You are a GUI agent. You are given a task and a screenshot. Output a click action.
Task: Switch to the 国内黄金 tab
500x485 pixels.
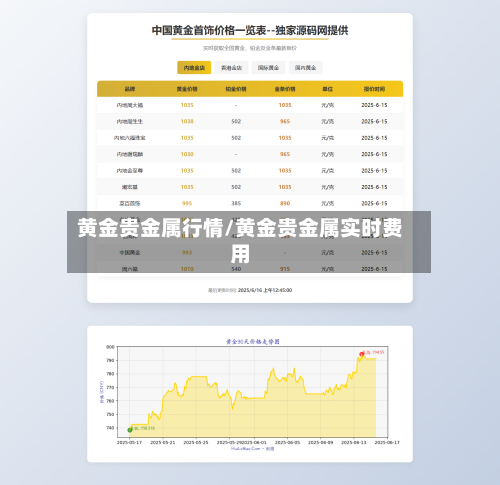(x=305, y=68)
